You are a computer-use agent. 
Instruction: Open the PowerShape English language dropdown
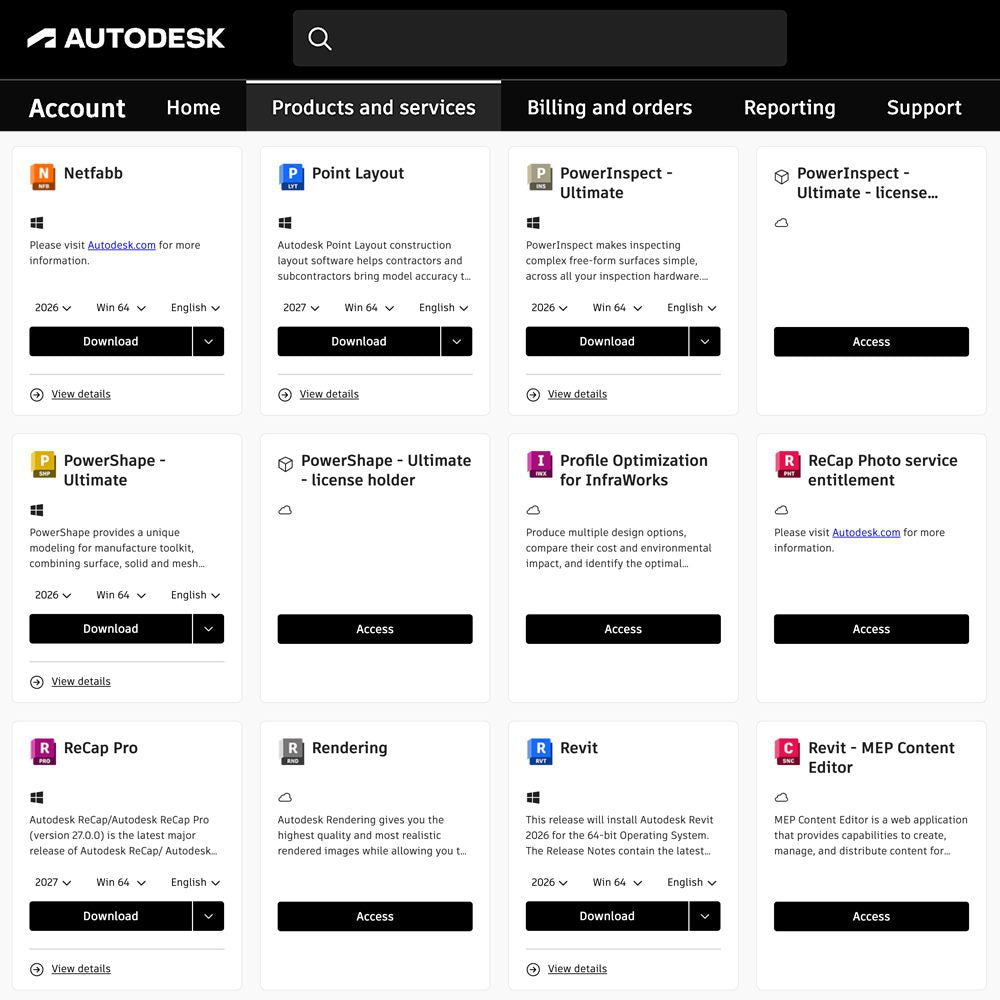195,595
